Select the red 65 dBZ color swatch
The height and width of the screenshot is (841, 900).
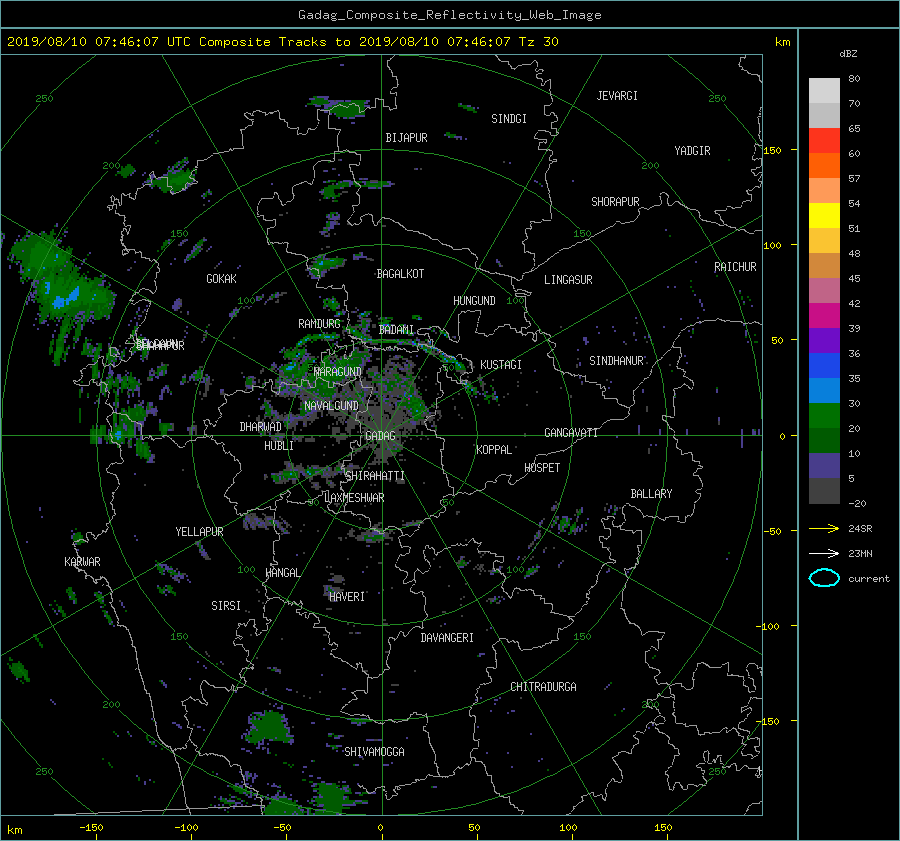point(824,140)
